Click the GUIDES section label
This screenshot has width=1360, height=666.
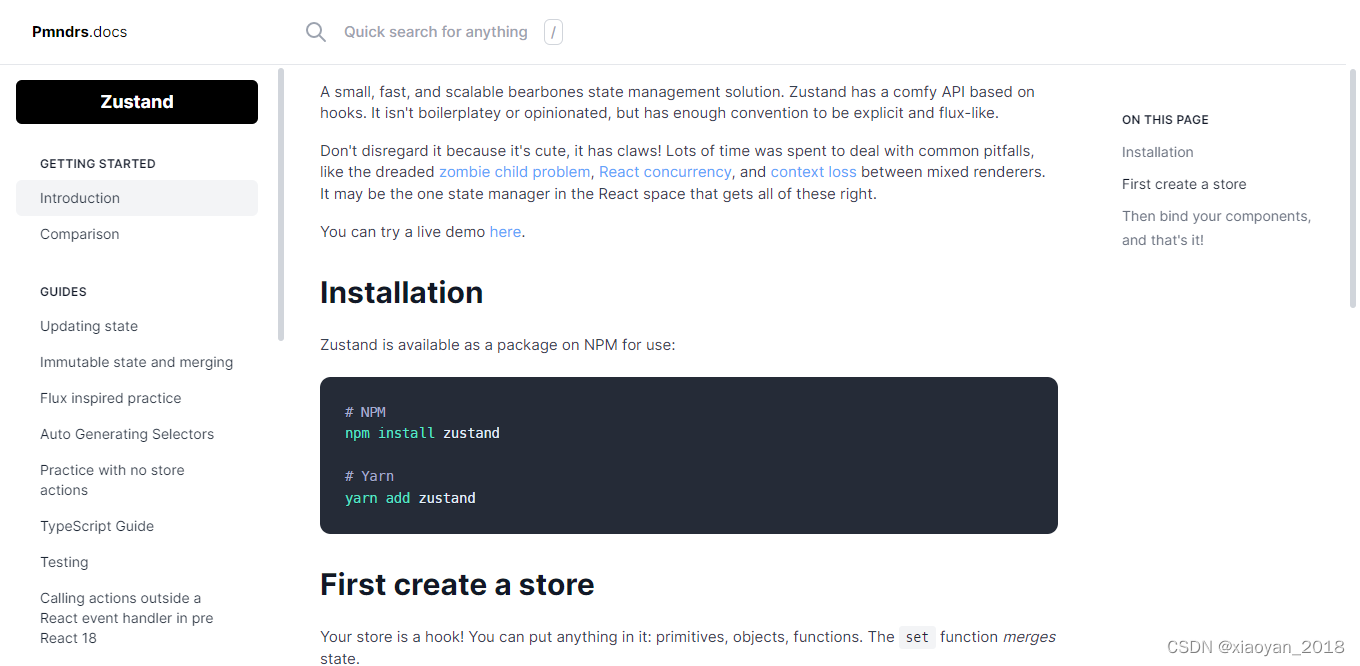point(63,291)
